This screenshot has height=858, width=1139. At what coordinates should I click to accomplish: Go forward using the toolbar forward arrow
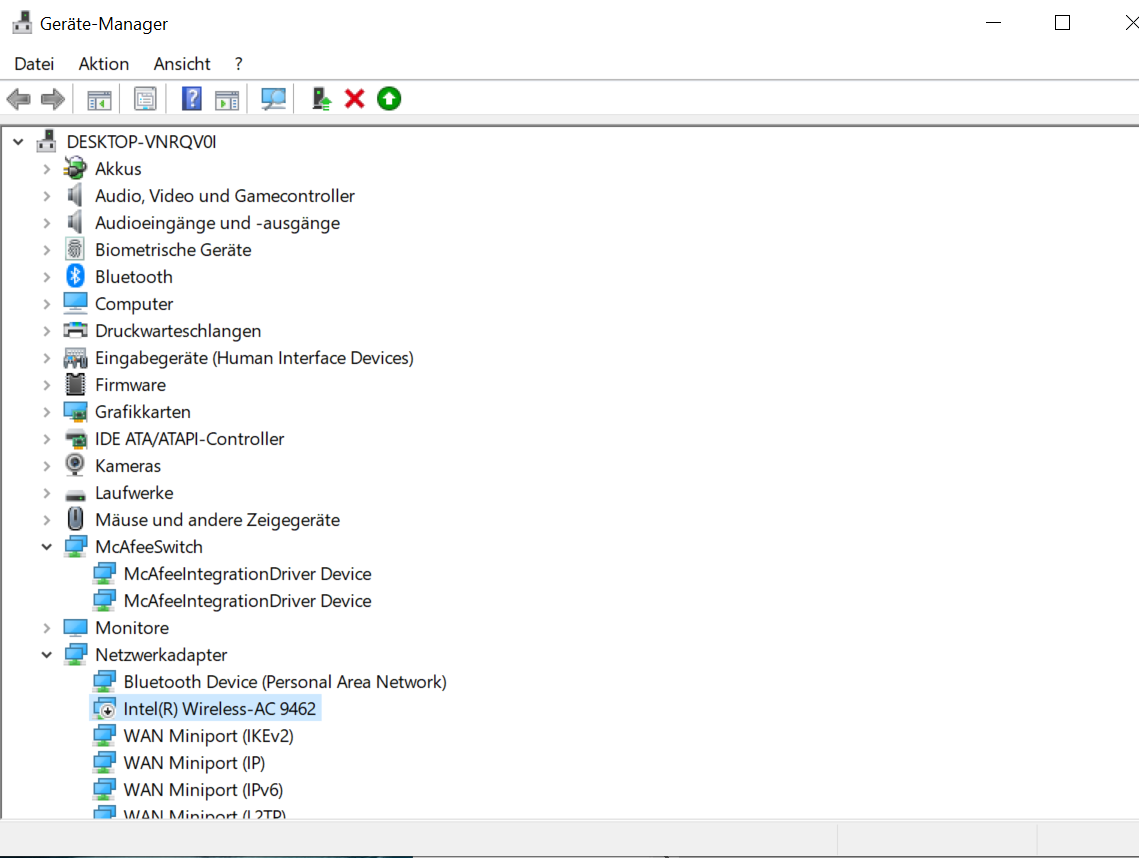tap(52, 99)
